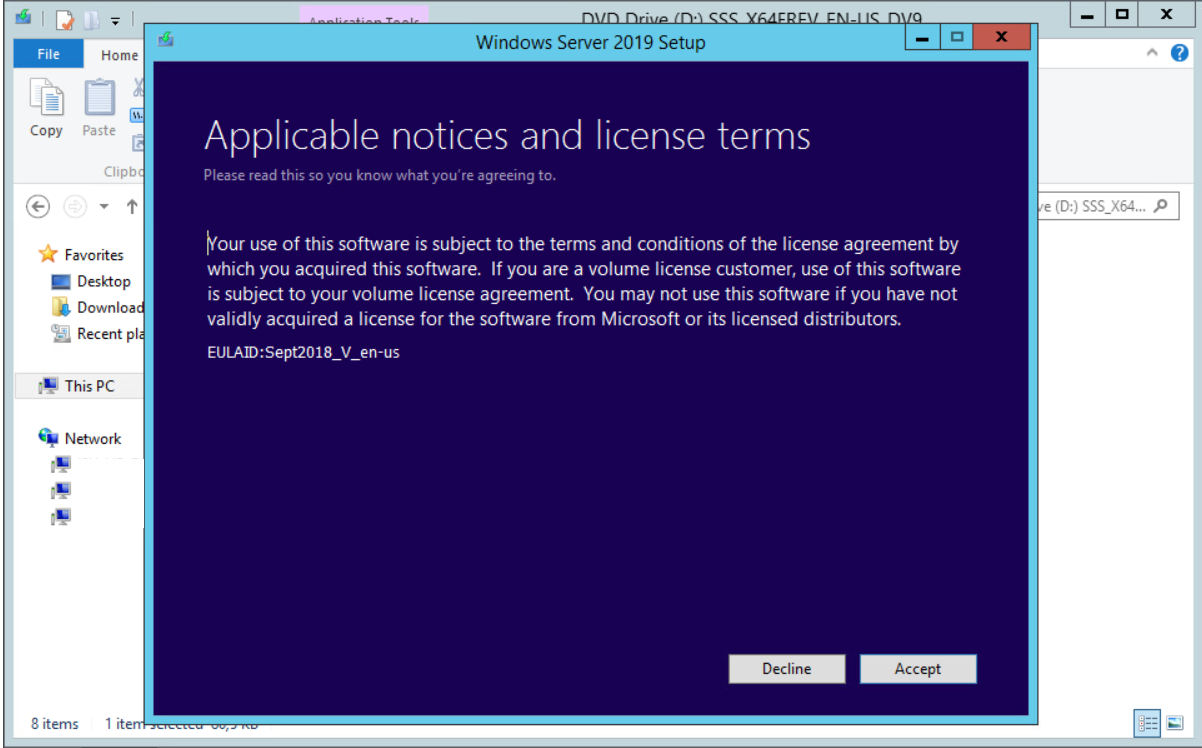This screenshot has width=1202, height=748.
Task: Click the 'Applicable notices and license terms' heading
Action: [507, 136]
